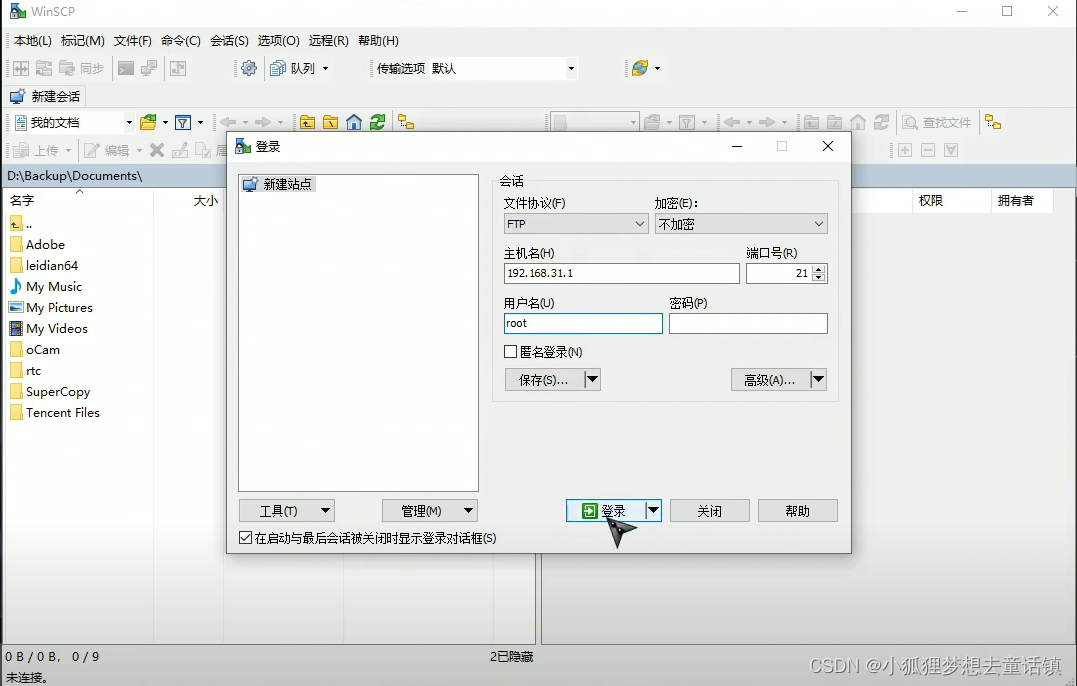Click the remote unselect files minus icon
1077x686 pixels.
[x=928, y=150]
